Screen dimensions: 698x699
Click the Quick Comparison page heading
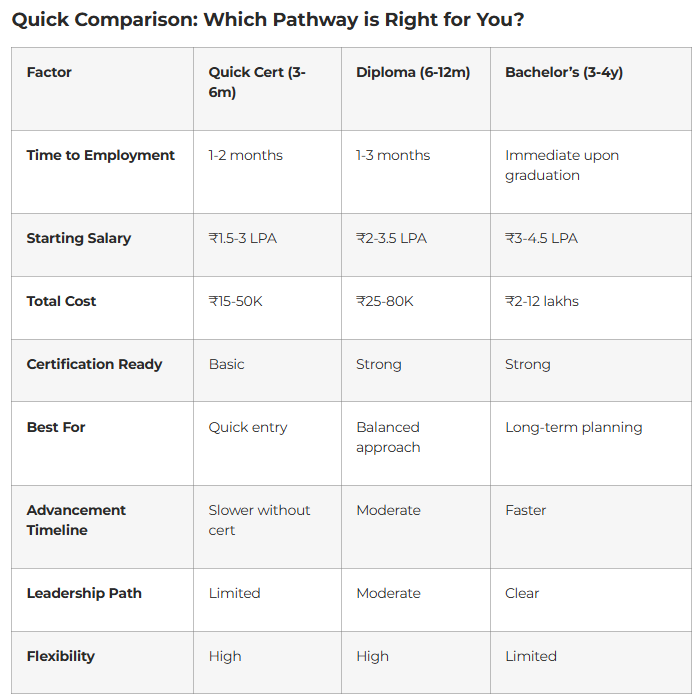(x=267, y=20)
